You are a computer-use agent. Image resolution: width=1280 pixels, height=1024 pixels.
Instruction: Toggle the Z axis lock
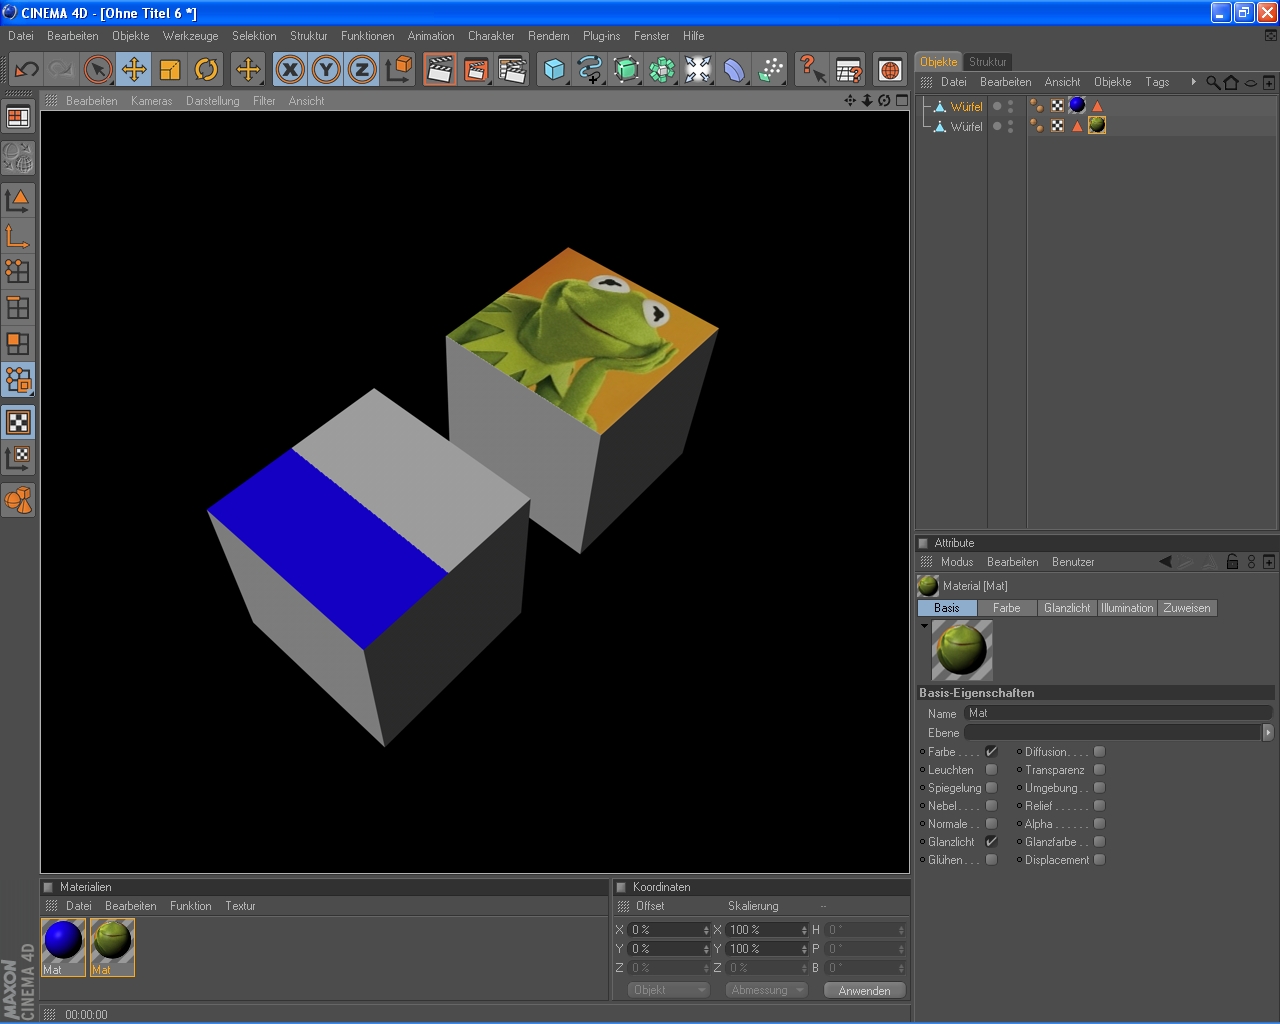click(x=362, y=69)
